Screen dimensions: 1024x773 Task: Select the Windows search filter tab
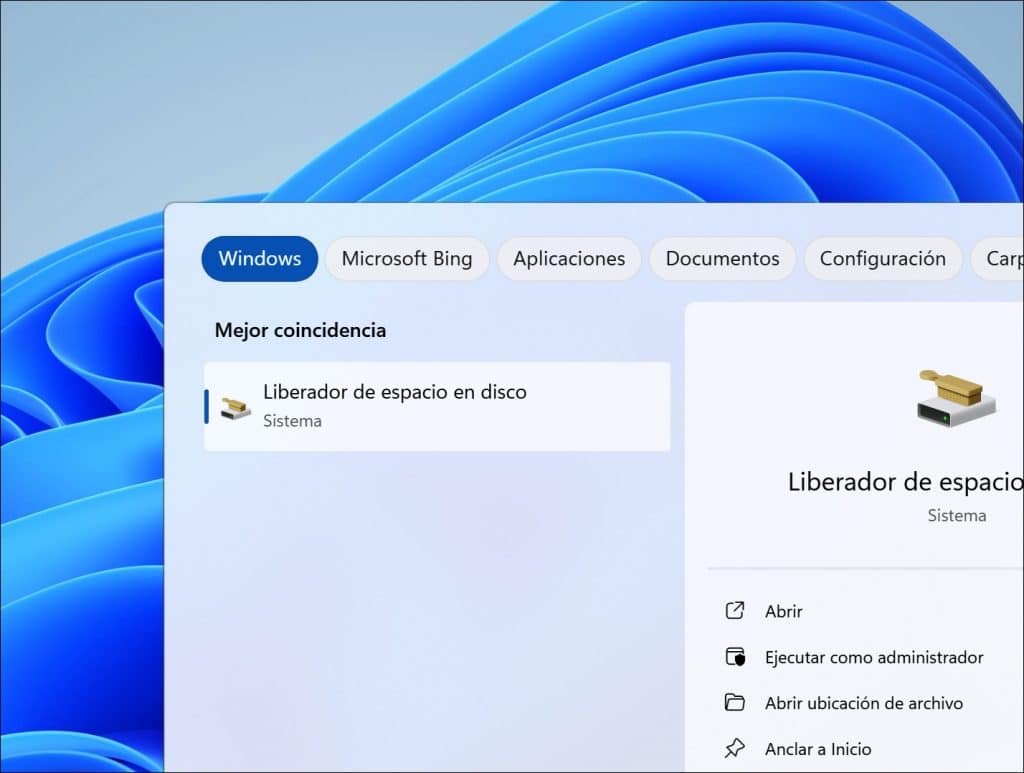click(x=259, y=259)
